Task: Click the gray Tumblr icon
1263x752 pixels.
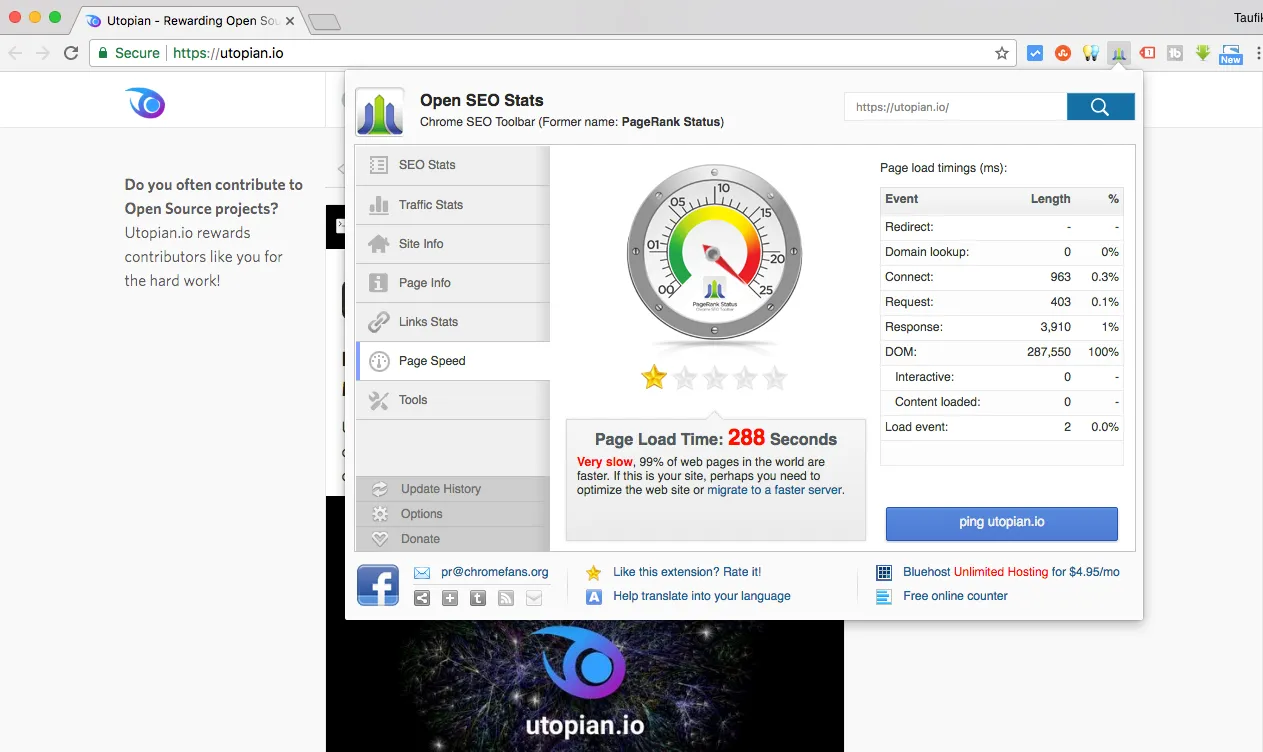Action: click(478, 598)
